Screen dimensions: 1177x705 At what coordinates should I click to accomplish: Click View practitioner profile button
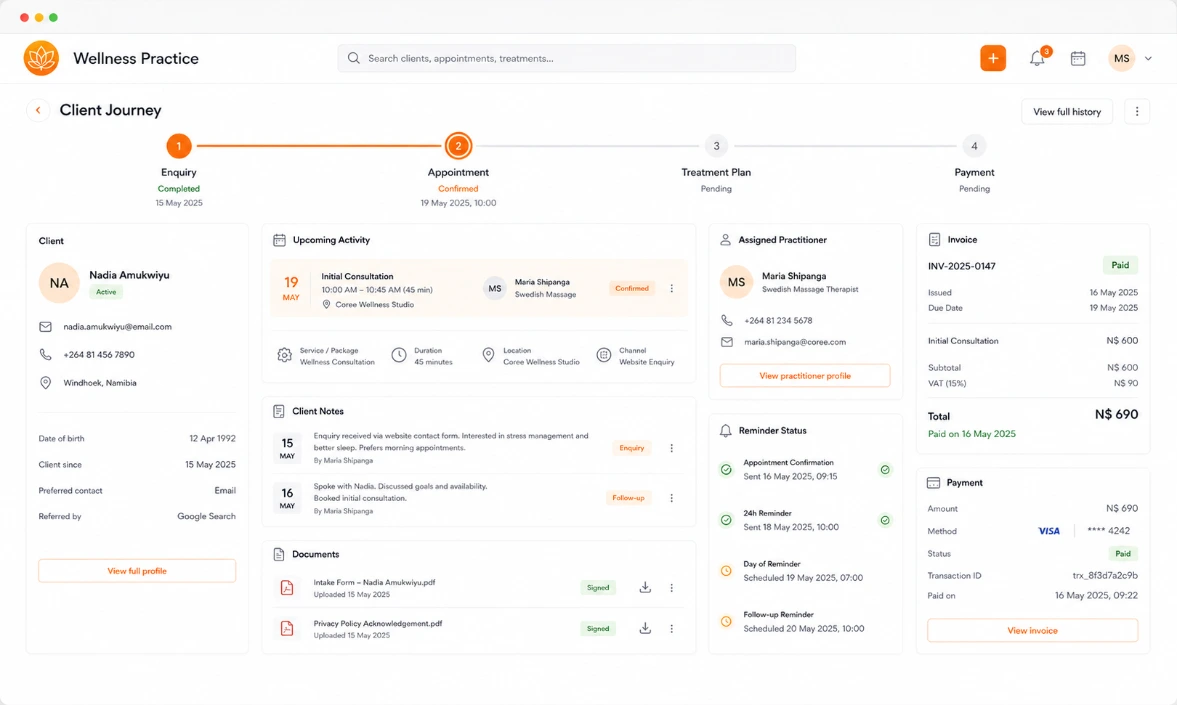pyautogui.click(x=805, y=375)
